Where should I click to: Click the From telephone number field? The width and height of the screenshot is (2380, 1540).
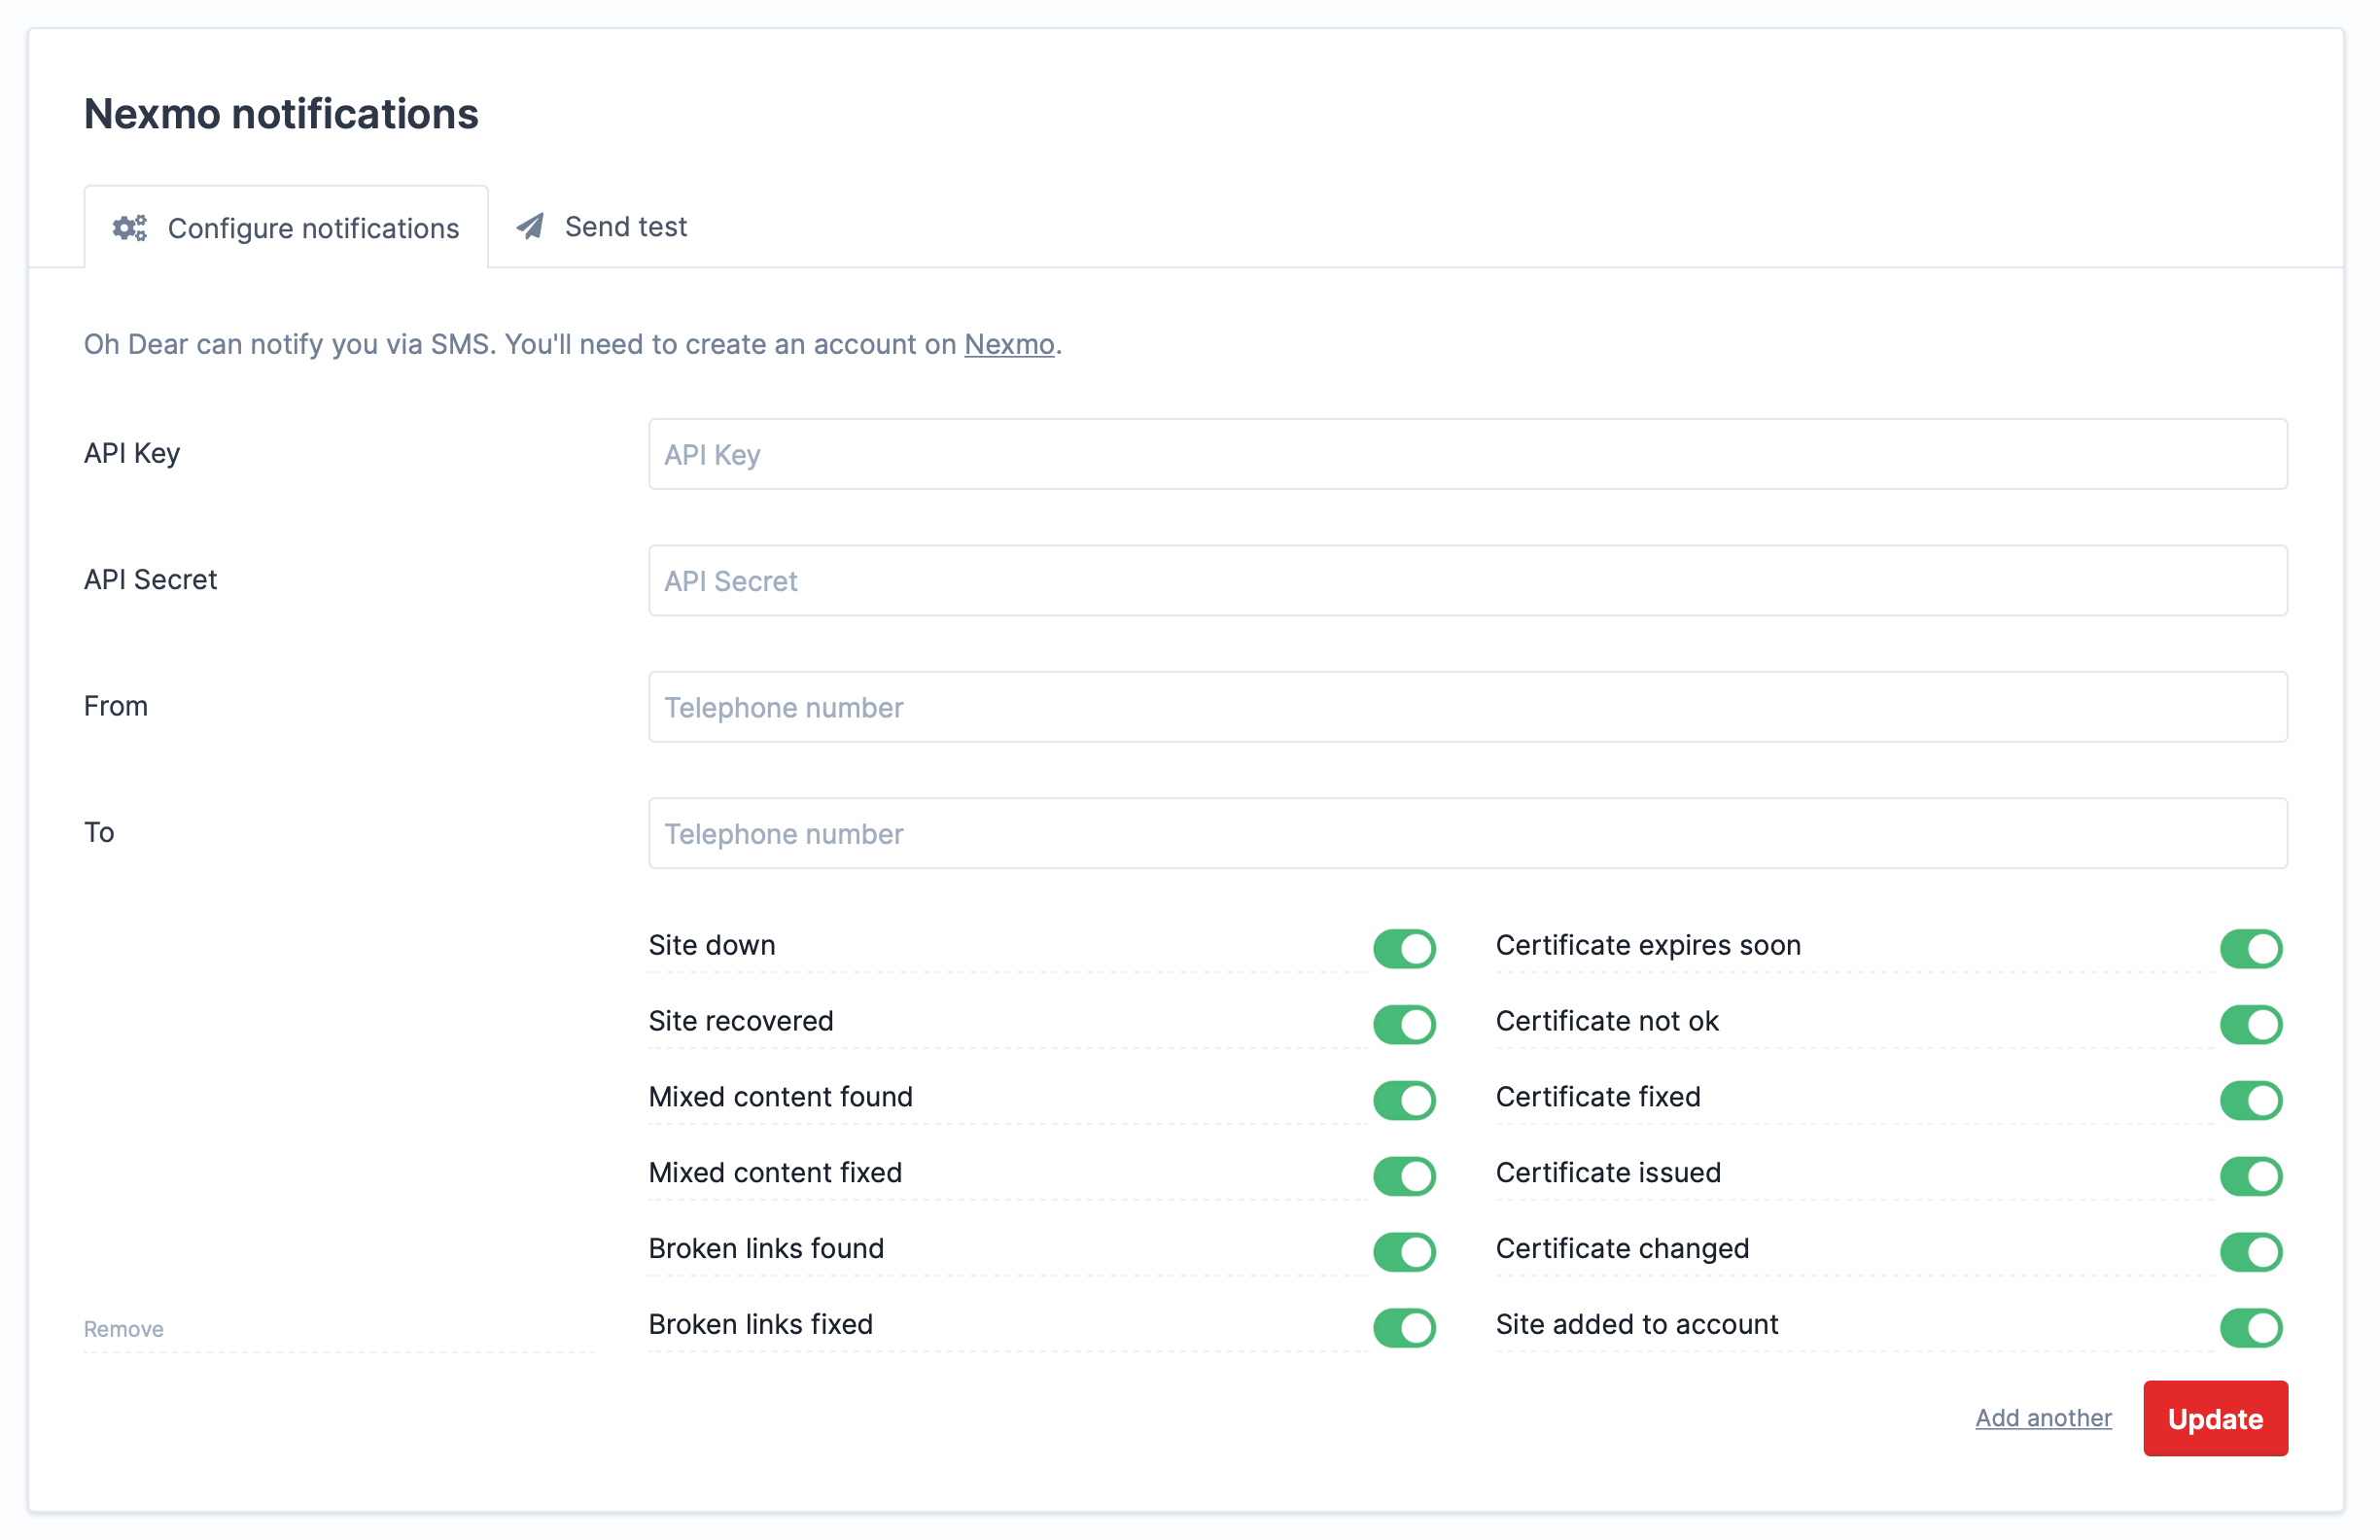(1467, 707)
